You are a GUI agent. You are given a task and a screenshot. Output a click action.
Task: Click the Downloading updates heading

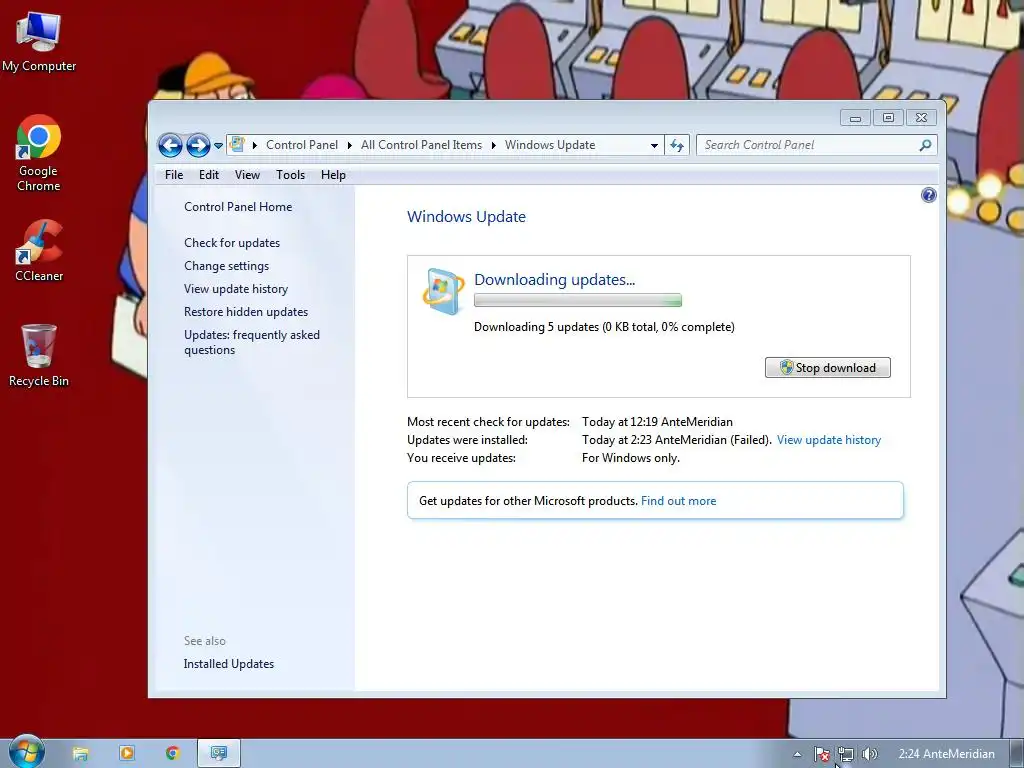click(x=554, y=280)
